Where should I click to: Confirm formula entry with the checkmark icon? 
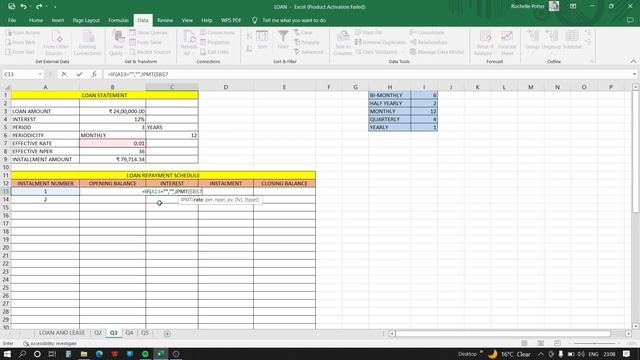coord(79,74)
